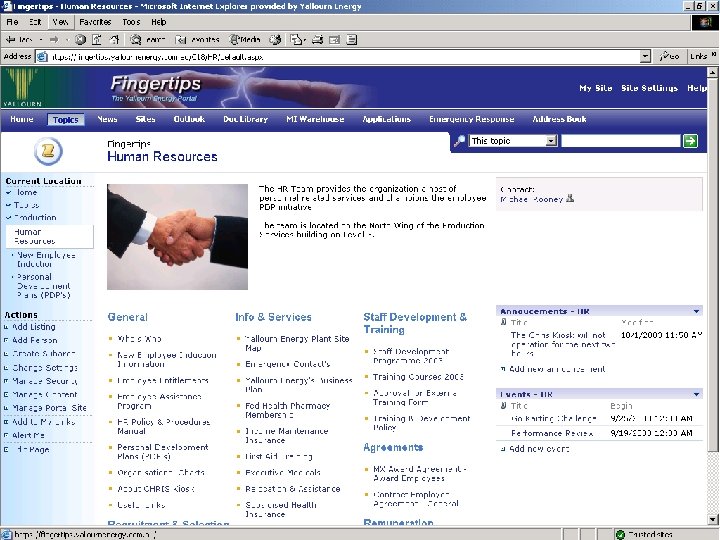Open the About CHRIS Kiosk link

156,489
